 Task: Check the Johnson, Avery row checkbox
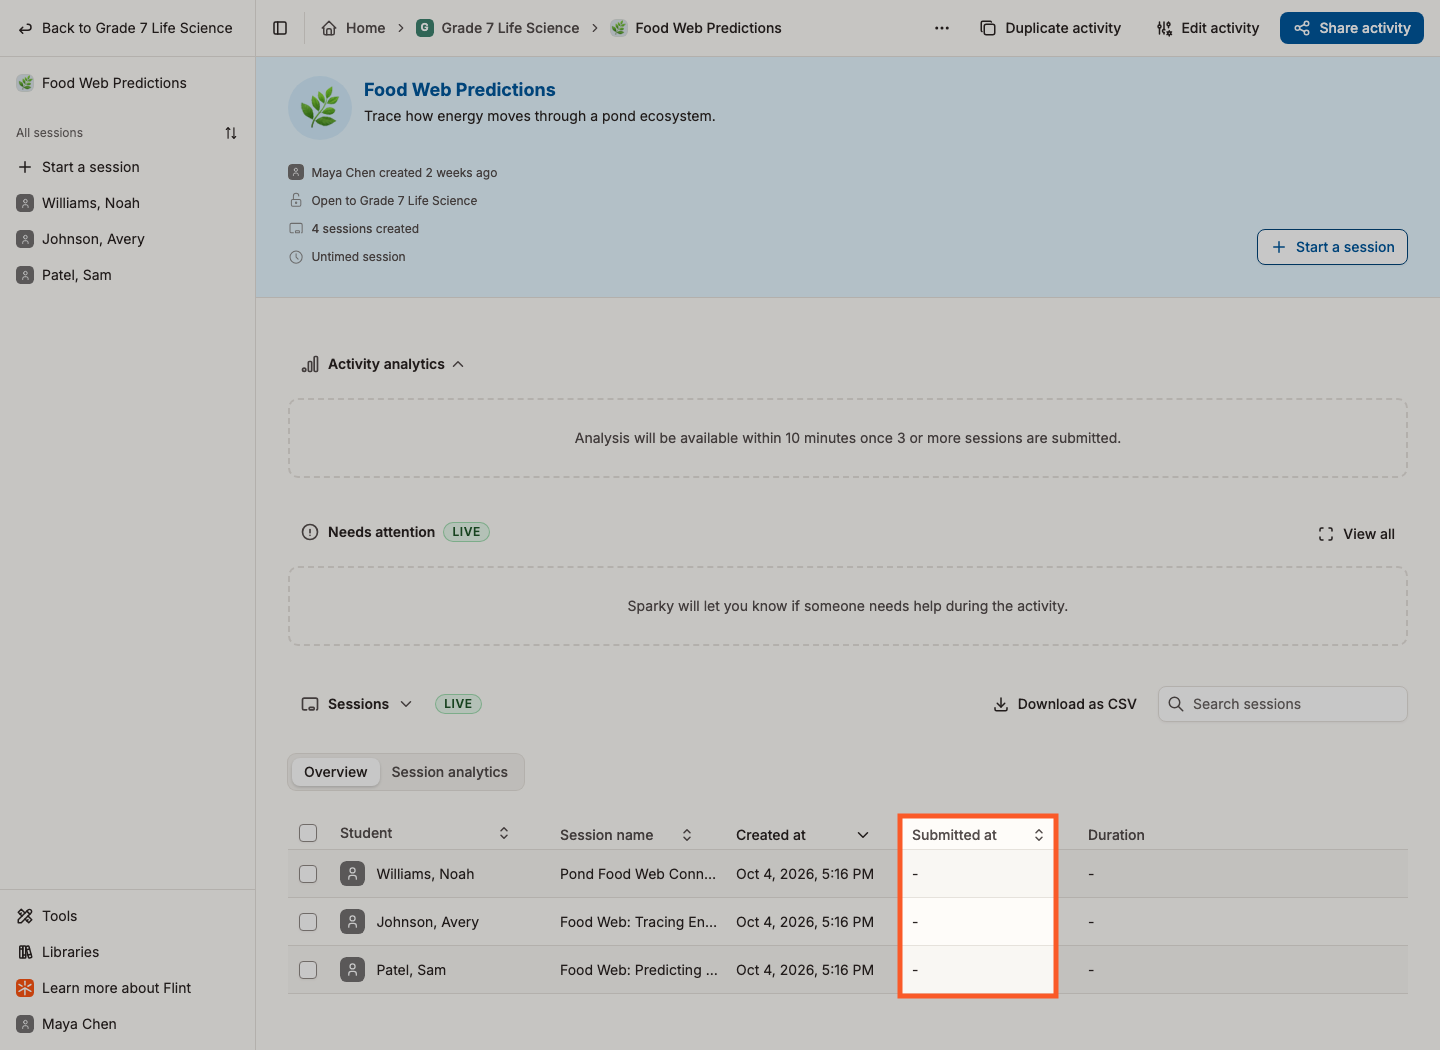pyautogui.click(x=308, y=922)
